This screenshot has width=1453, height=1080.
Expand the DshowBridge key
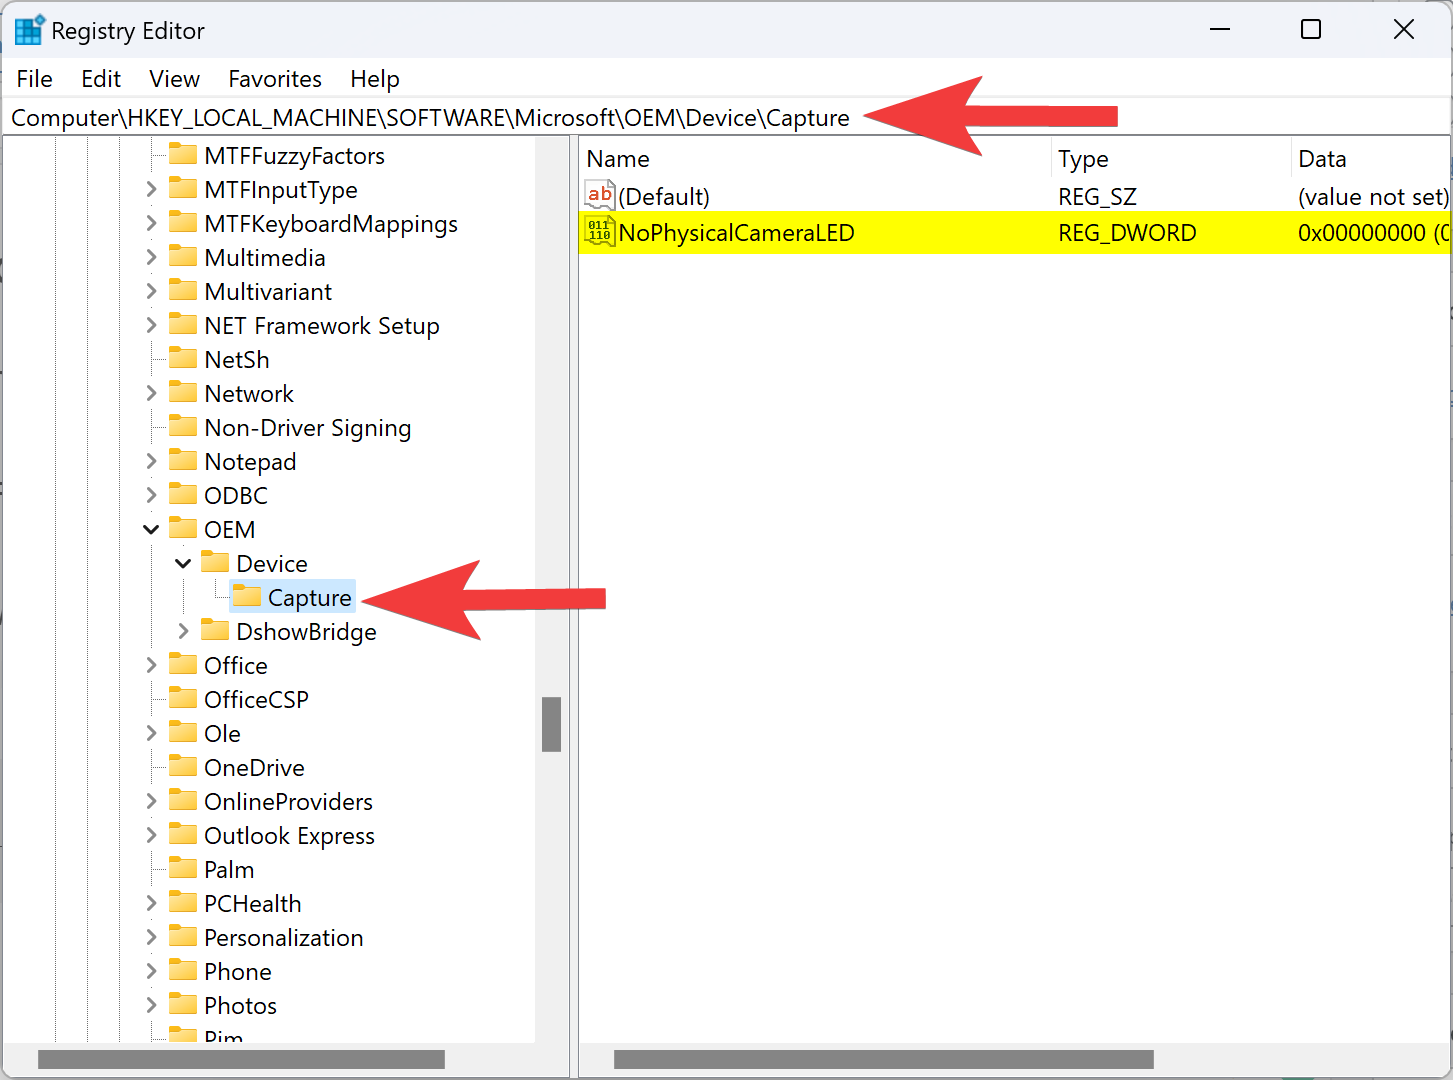pyautogui.click(x=183, y=631)
